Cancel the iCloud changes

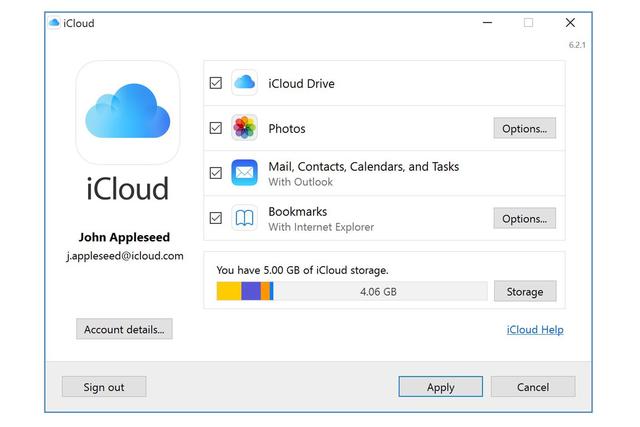532,387
